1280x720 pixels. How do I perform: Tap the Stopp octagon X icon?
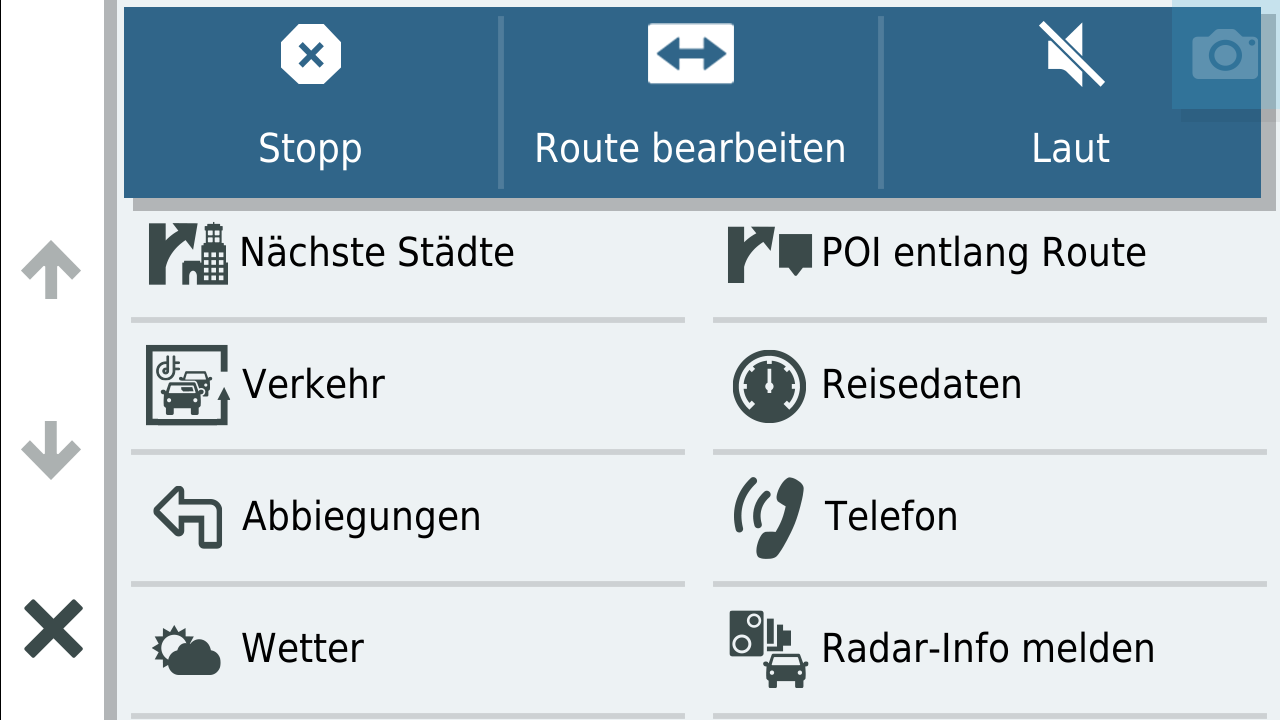(311, 54)
